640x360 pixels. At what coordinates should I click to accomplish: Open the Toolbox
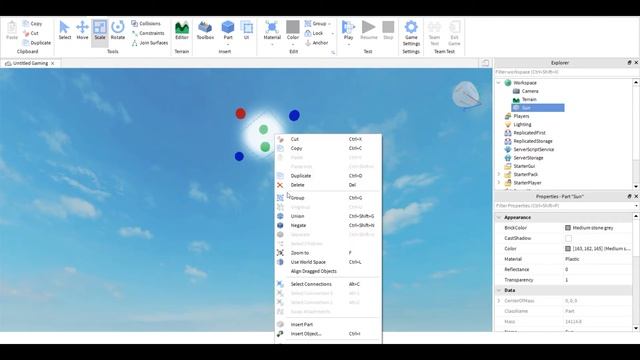(x=205, y=30)
